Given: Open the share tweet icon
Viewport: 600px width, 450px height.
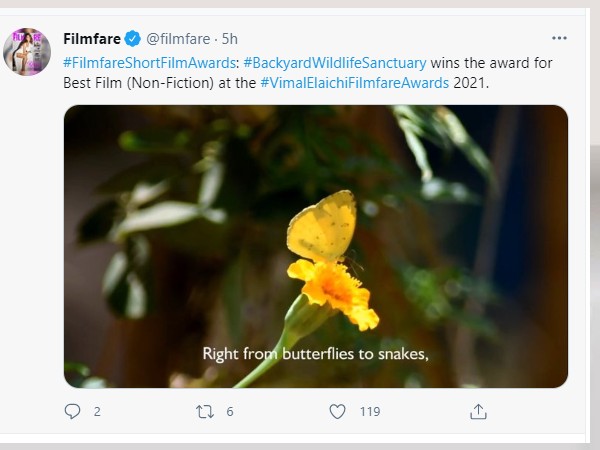Looking at the screenshot, I should (478, 411).
